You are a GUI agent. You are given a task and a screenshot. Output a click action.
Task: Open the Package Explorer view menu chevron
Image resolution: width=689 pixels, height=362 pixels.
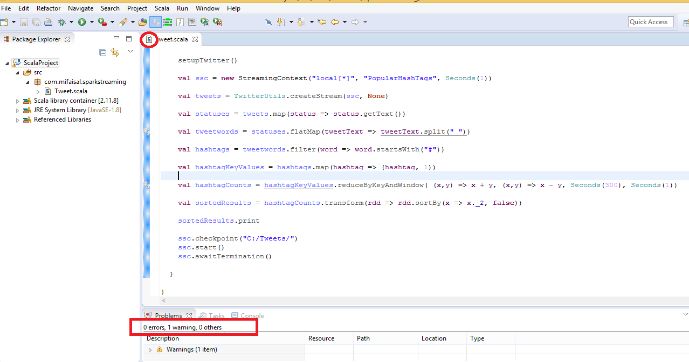pyautogui.click(x=130, y=52)
